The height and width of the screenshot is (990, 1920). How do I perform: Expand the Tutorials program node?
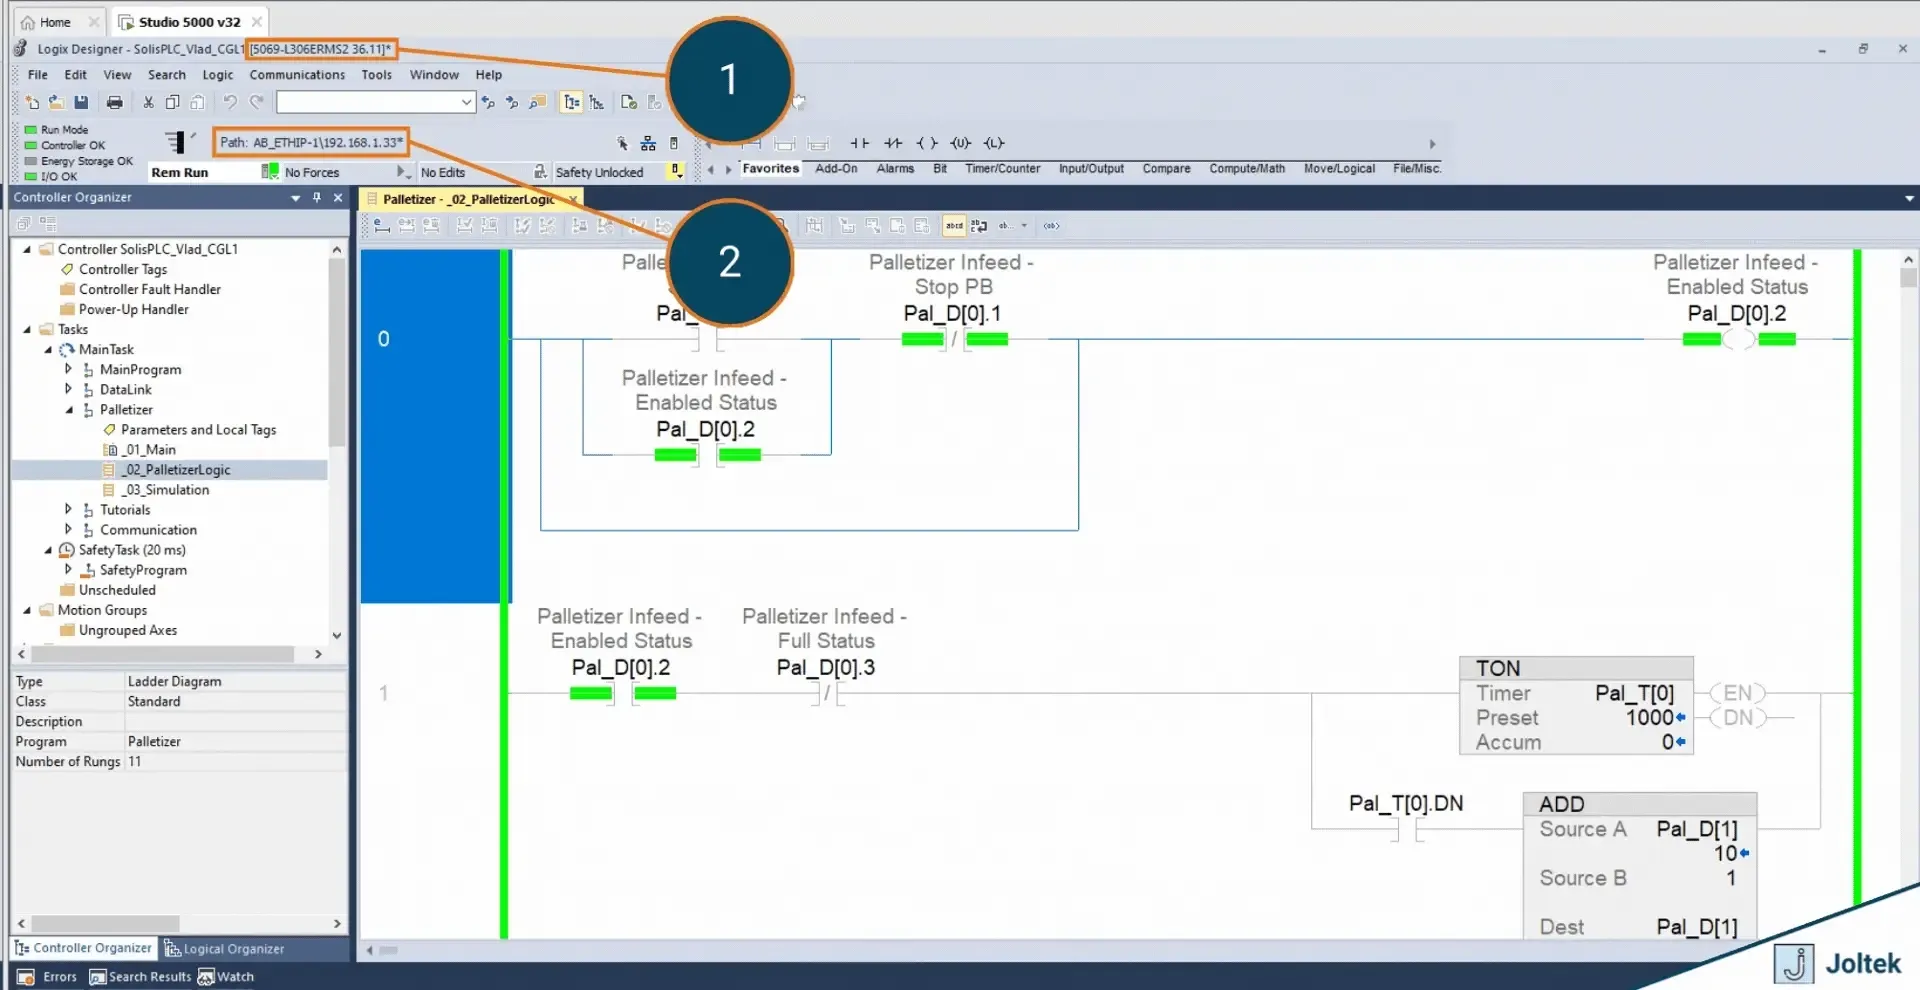pyautogui.click(x=68, y=509)
